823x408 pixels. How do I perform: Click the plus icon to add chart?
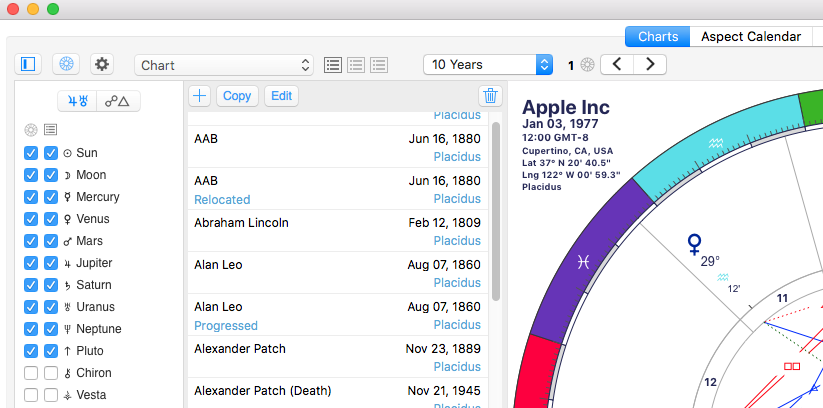coord(199,96)
